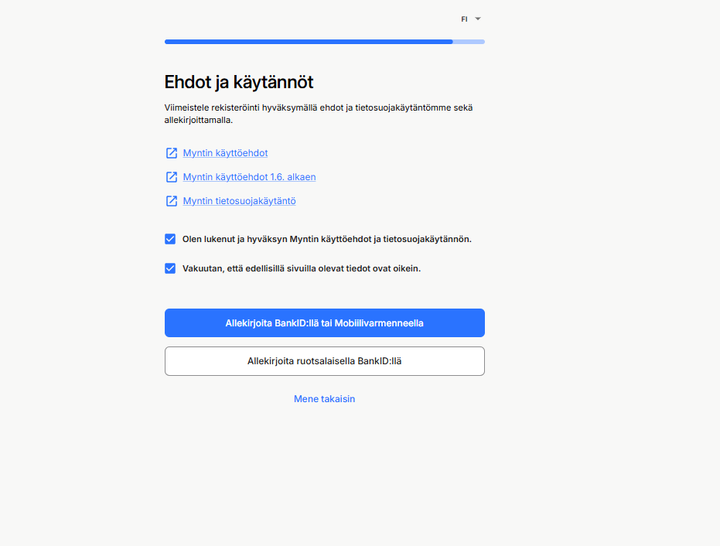720x546 pixels.
Task: Click external-link icon beside Myntin tietosuojakäytäntö
Action: click(171, 201)
